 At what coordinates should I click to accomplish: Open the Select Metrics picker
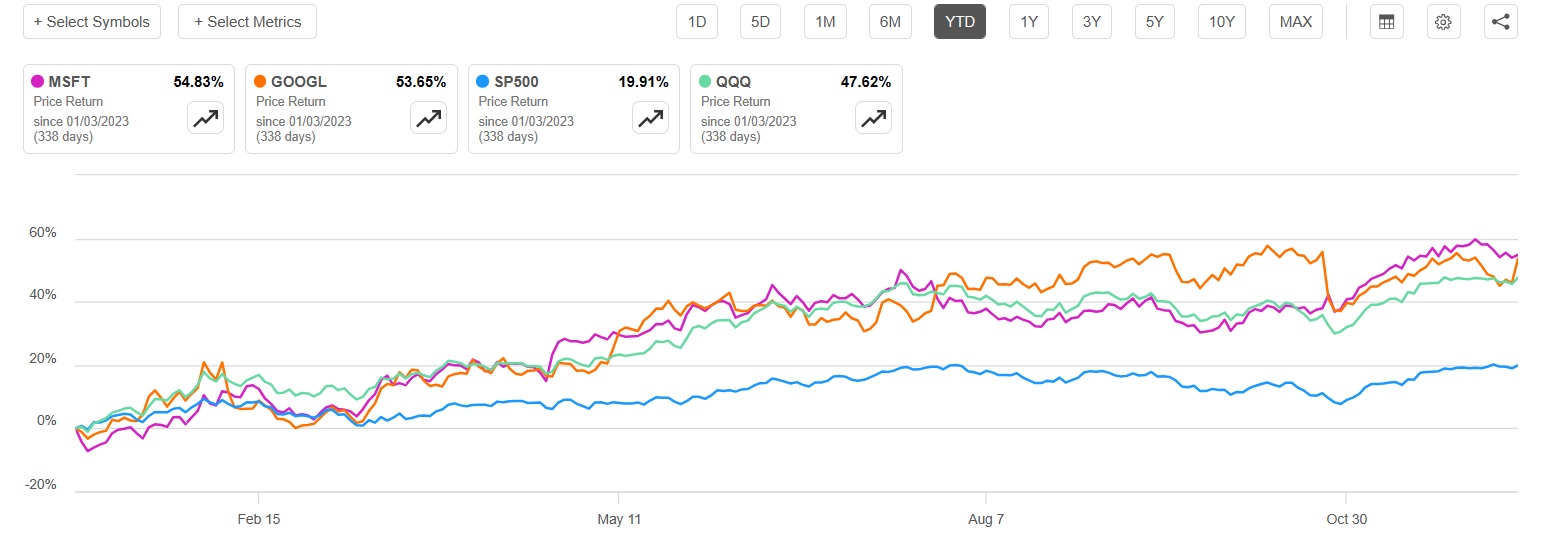(x=247, y=22)
